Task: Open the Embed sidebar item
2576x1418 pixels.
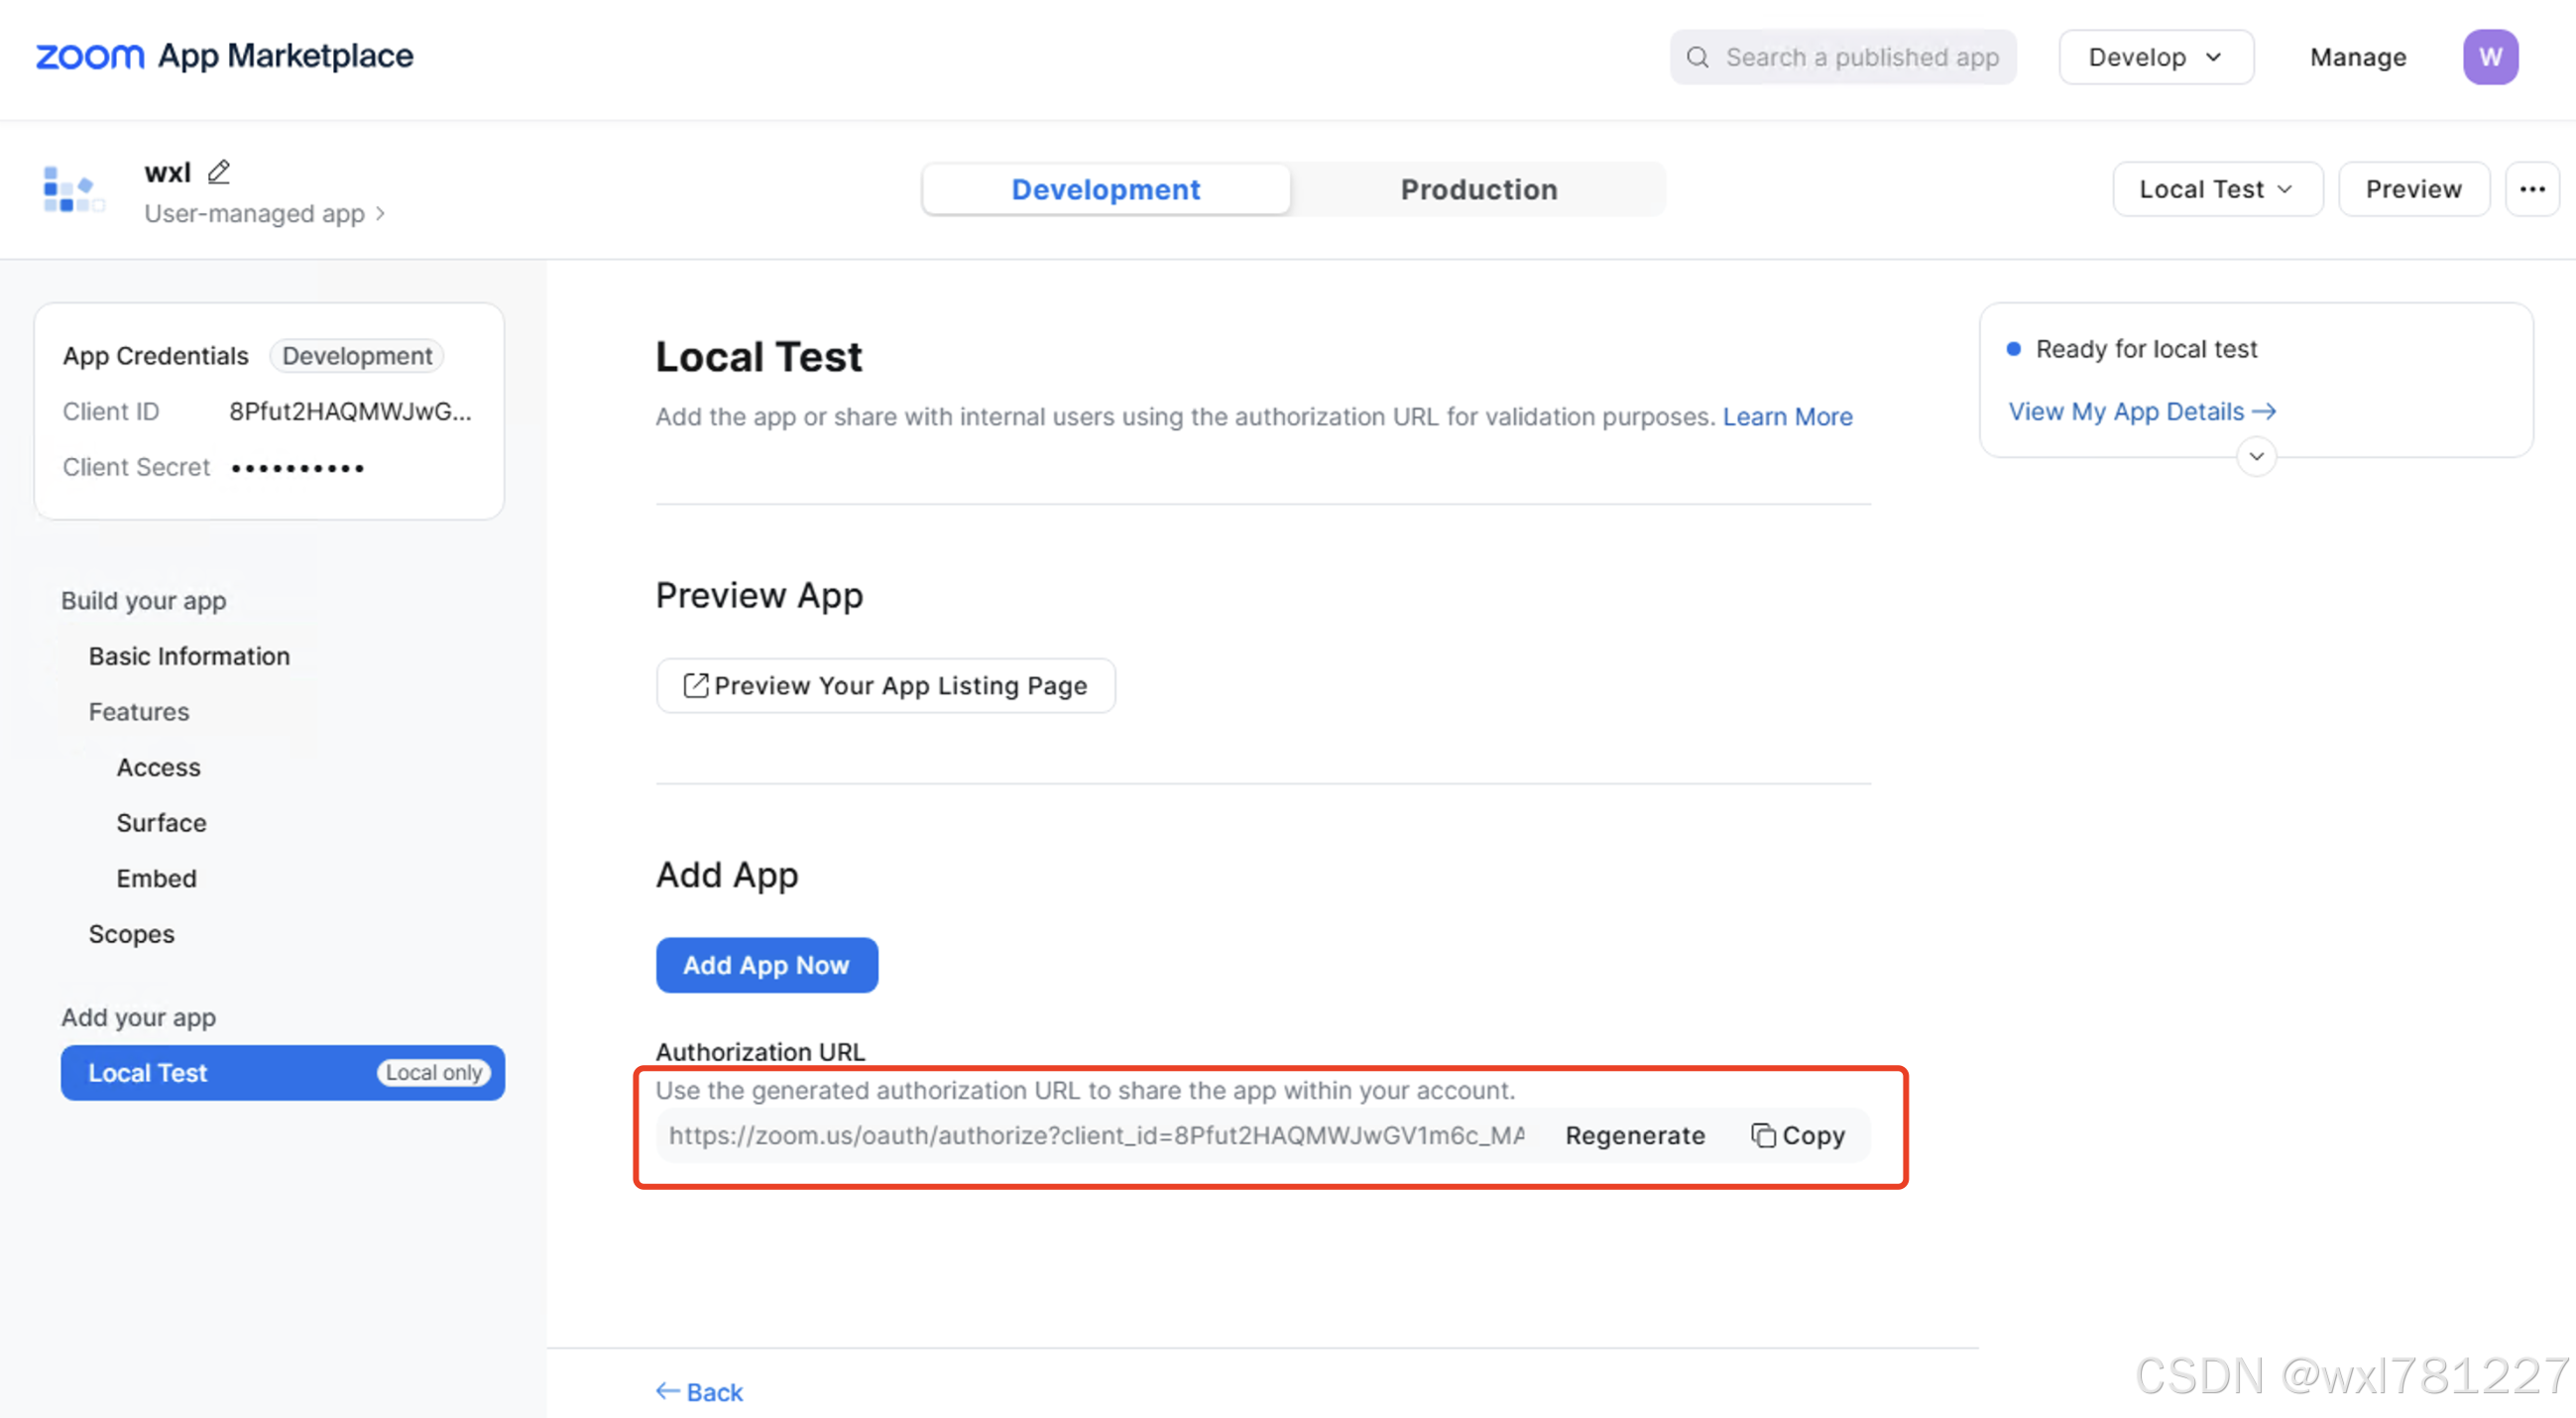Action: tap(156, 878)
